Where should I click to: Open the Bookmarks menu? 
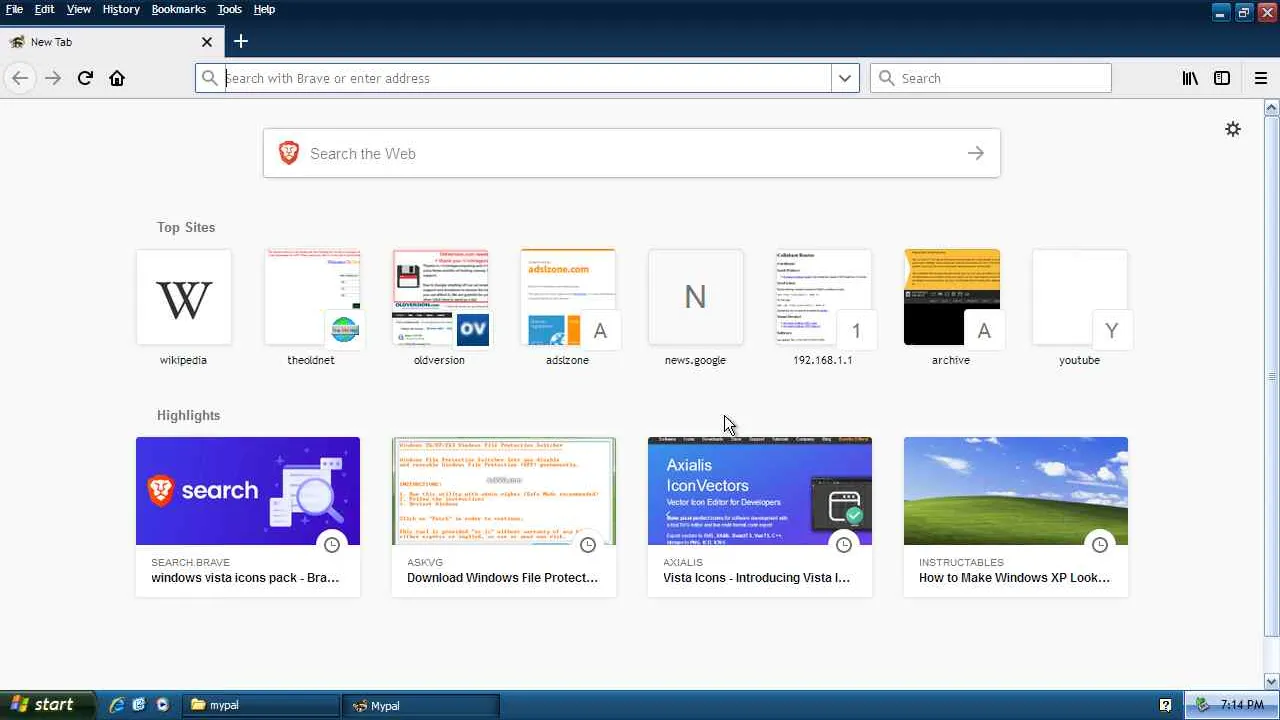(x=179, y=9)
